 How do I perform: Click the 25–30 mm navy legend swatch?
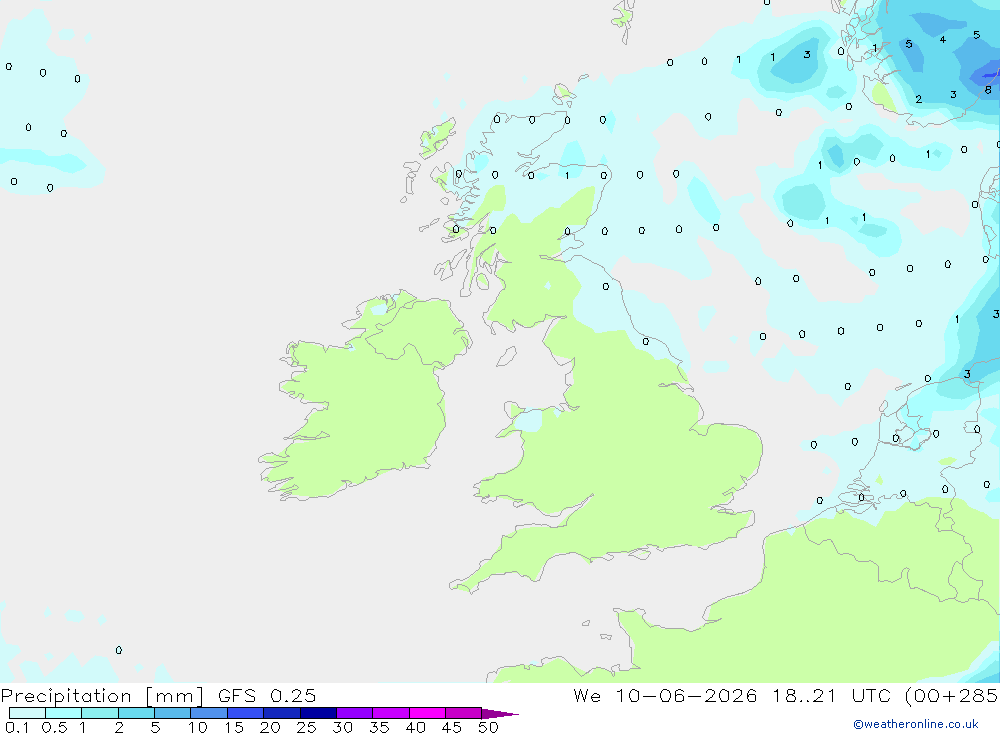(318, 713)
